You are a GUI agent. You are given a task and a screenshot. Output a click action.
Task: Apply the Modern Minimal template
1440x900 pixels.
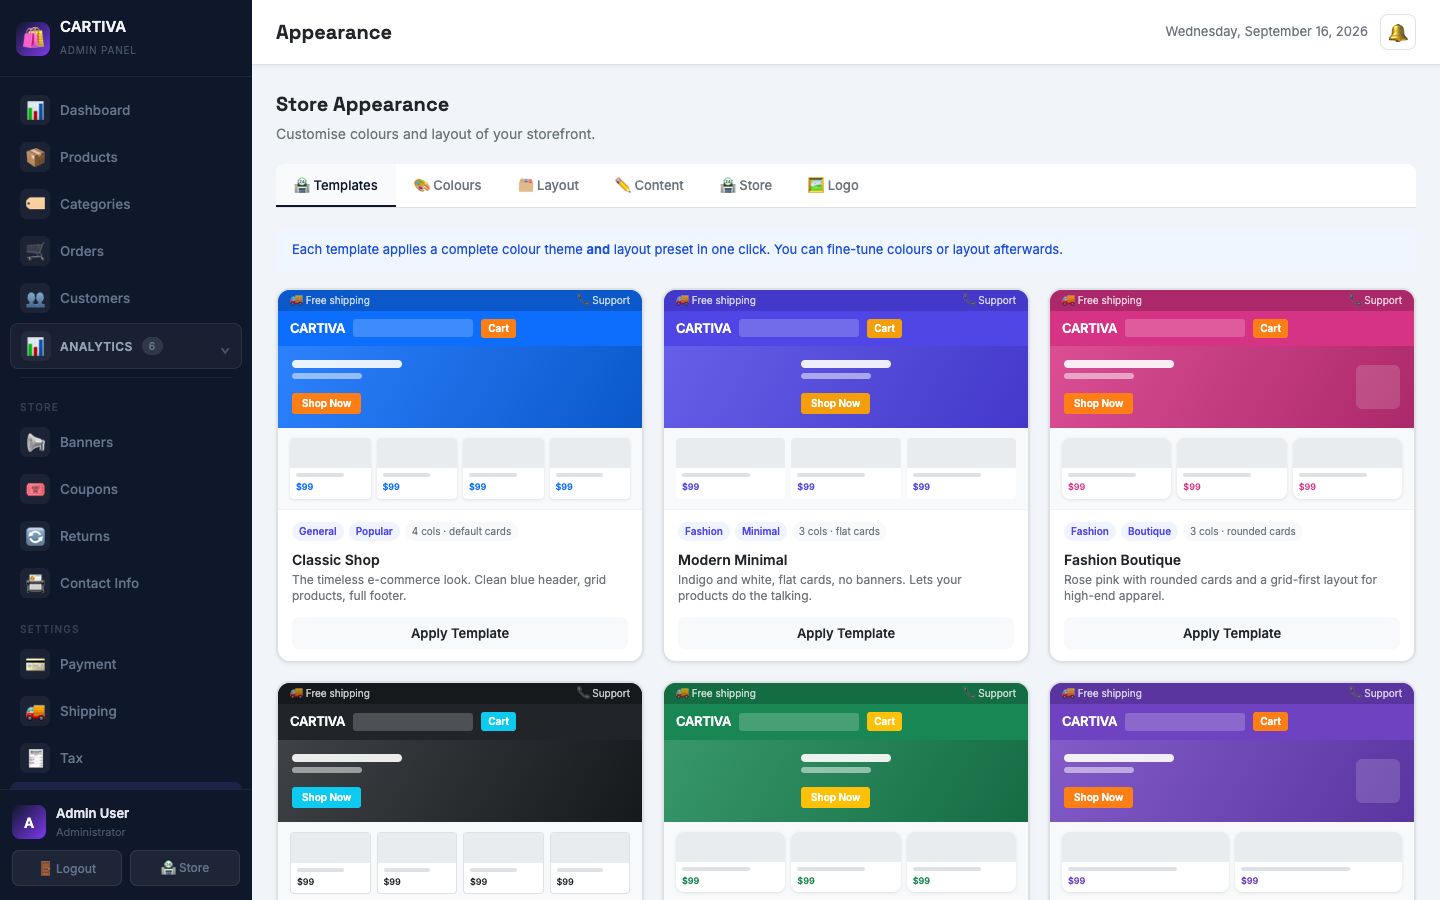pos(846,633)
